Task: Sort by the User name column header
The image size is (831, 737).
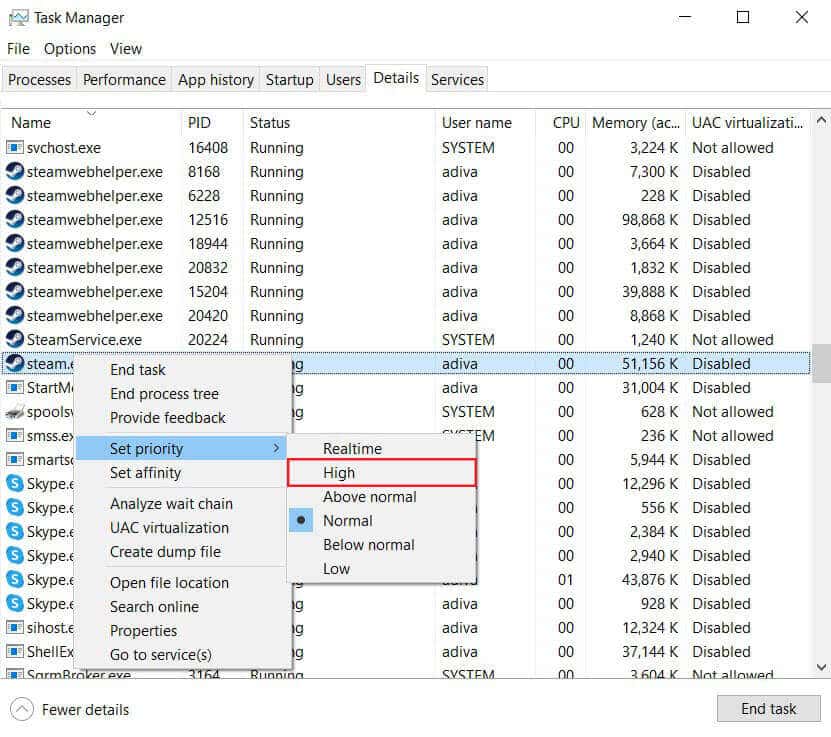Action: (x=485, y=122)
